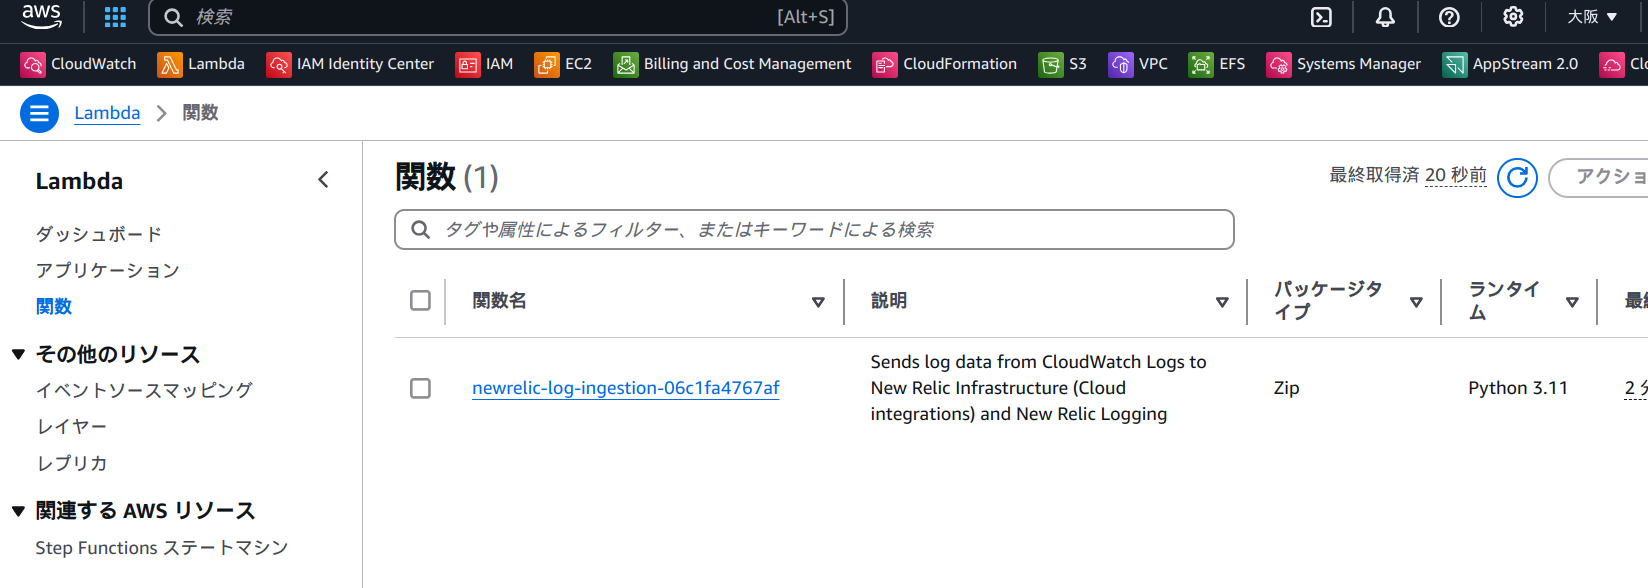The width and height of the screenshot is (1648, 588).
Task: Click the Billing and Cost Management icon
Action: point(626,64)
